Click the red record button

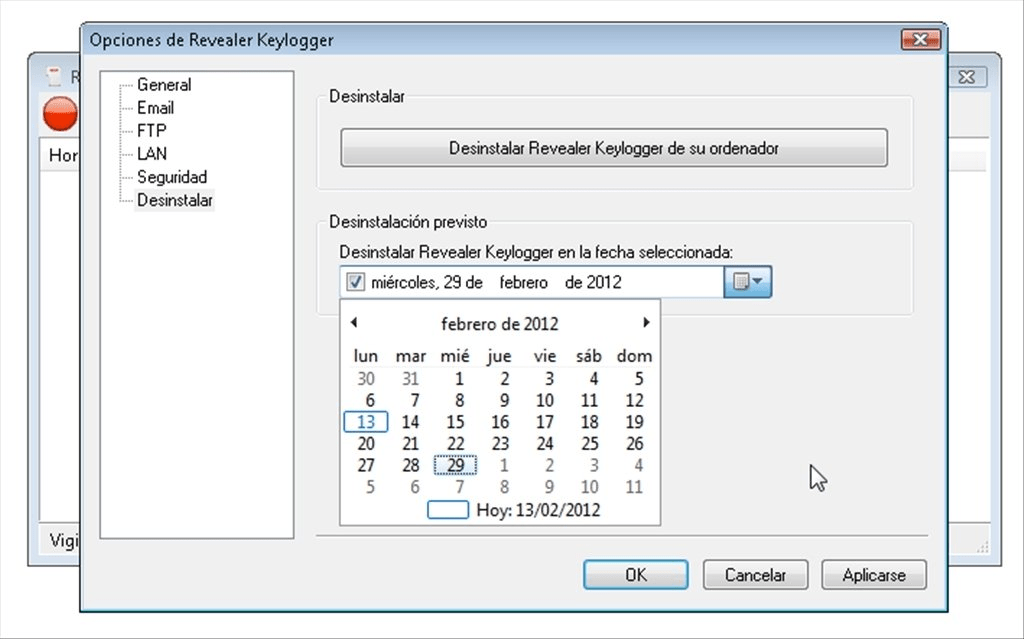tap(60, 114)
